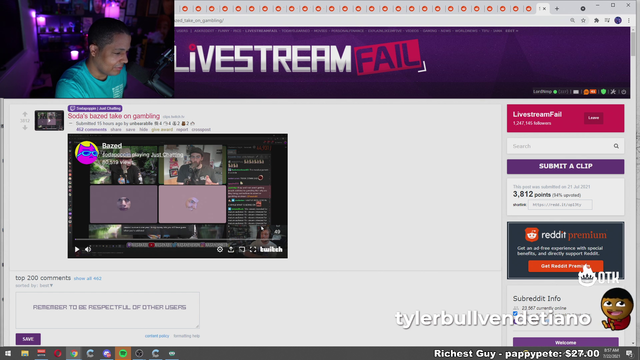Viewport: 640px width, 360px height.
Task: Share the Twitch clip via share icon
Action: [231, 249]
